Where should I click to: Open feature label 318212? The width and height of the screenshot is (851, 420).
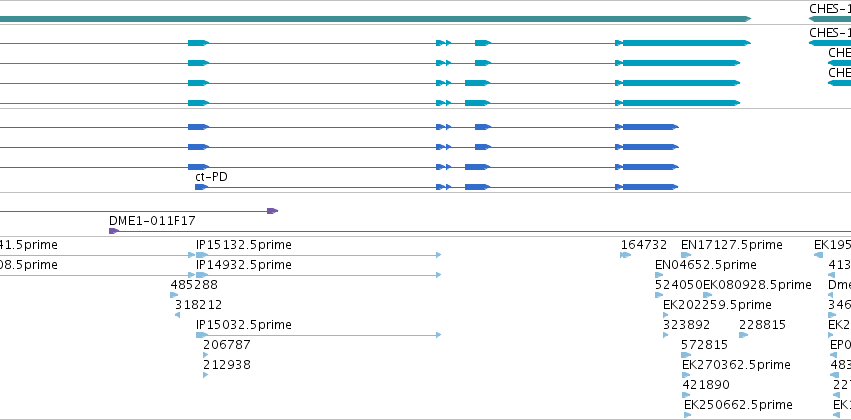tap(198, 305)
